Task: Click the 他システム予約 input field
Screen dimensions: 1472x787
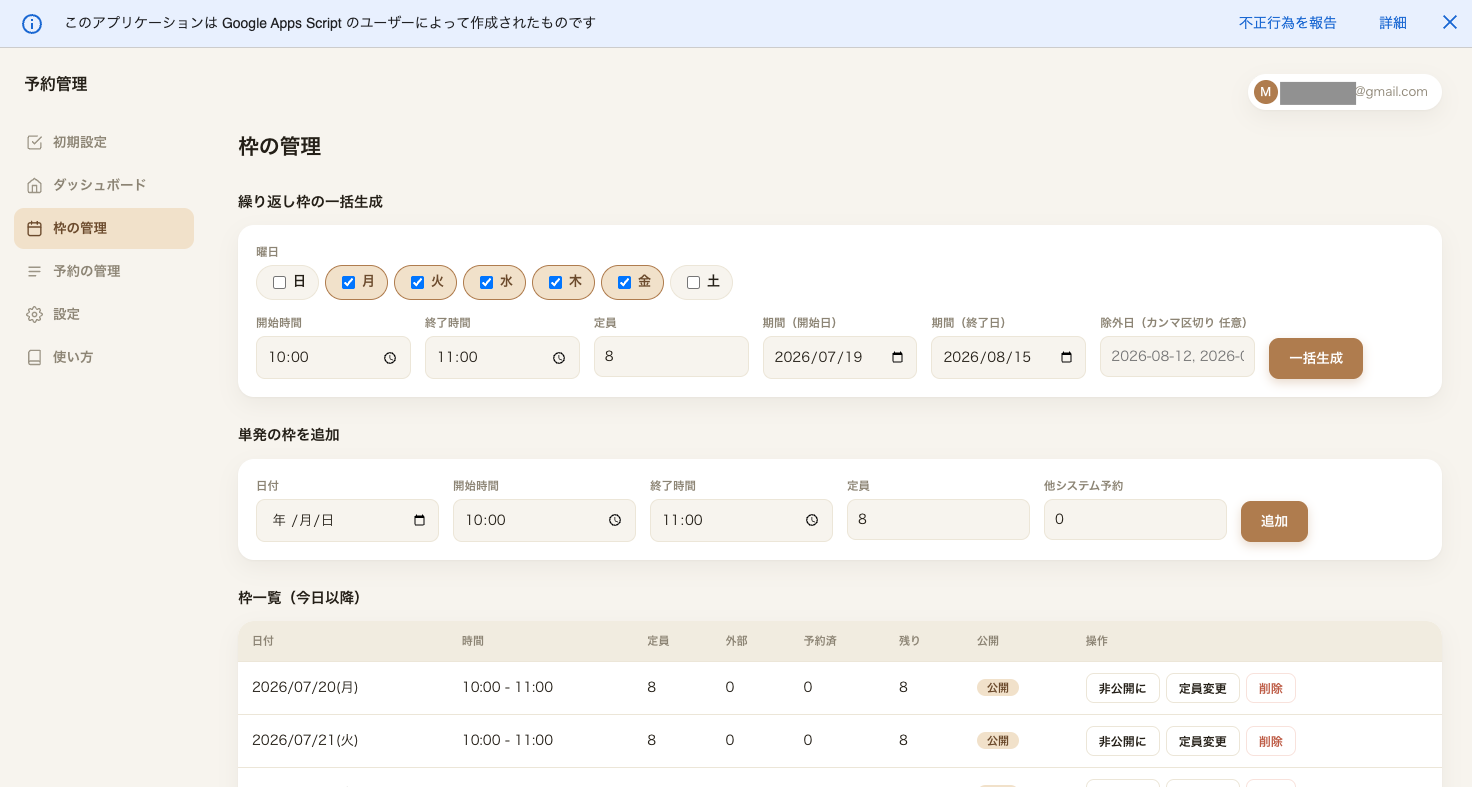Action: pos(1135,520)
